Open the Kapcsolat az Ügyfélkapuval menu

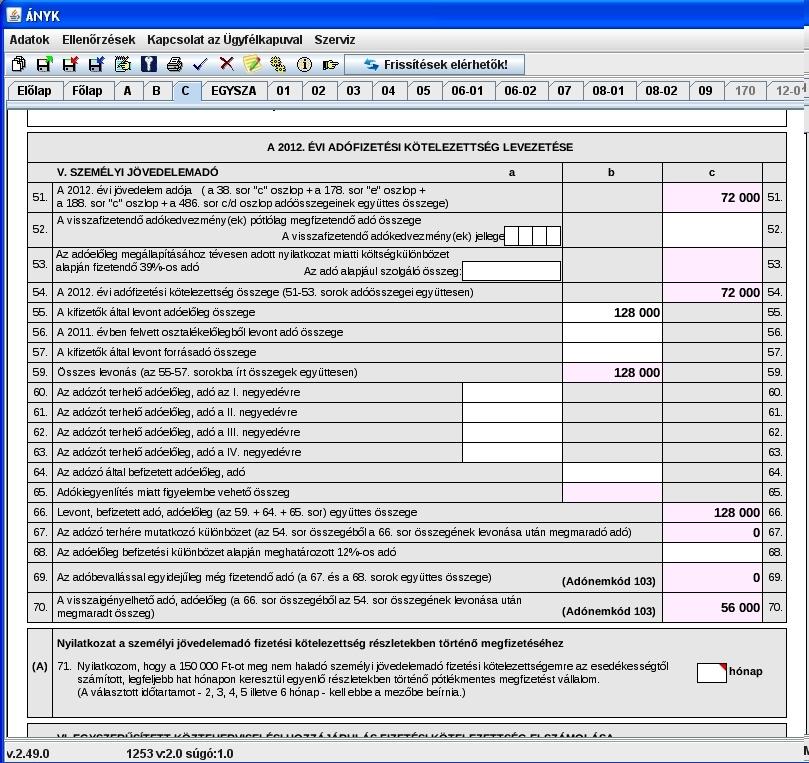pyautogui.click(x=224, y=40)
